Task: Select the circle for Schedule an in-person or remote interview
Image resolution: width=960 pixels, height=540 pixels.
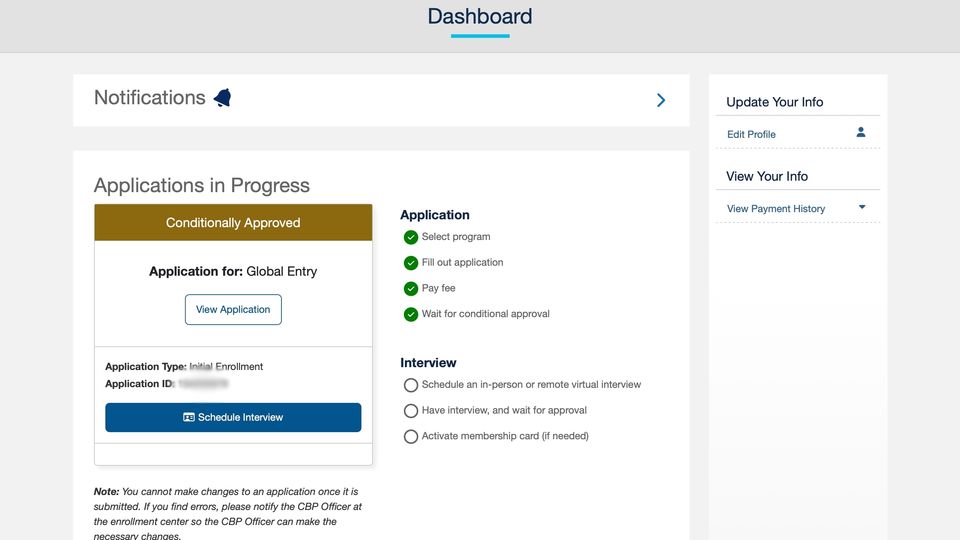Action: 411,385
